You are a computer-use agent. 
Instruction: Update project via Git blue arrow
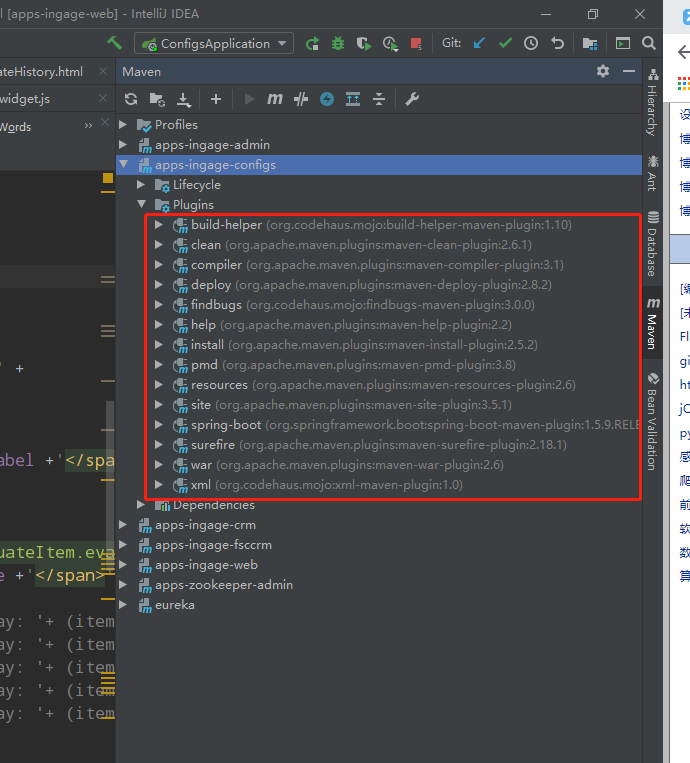(x=479, y=43)
